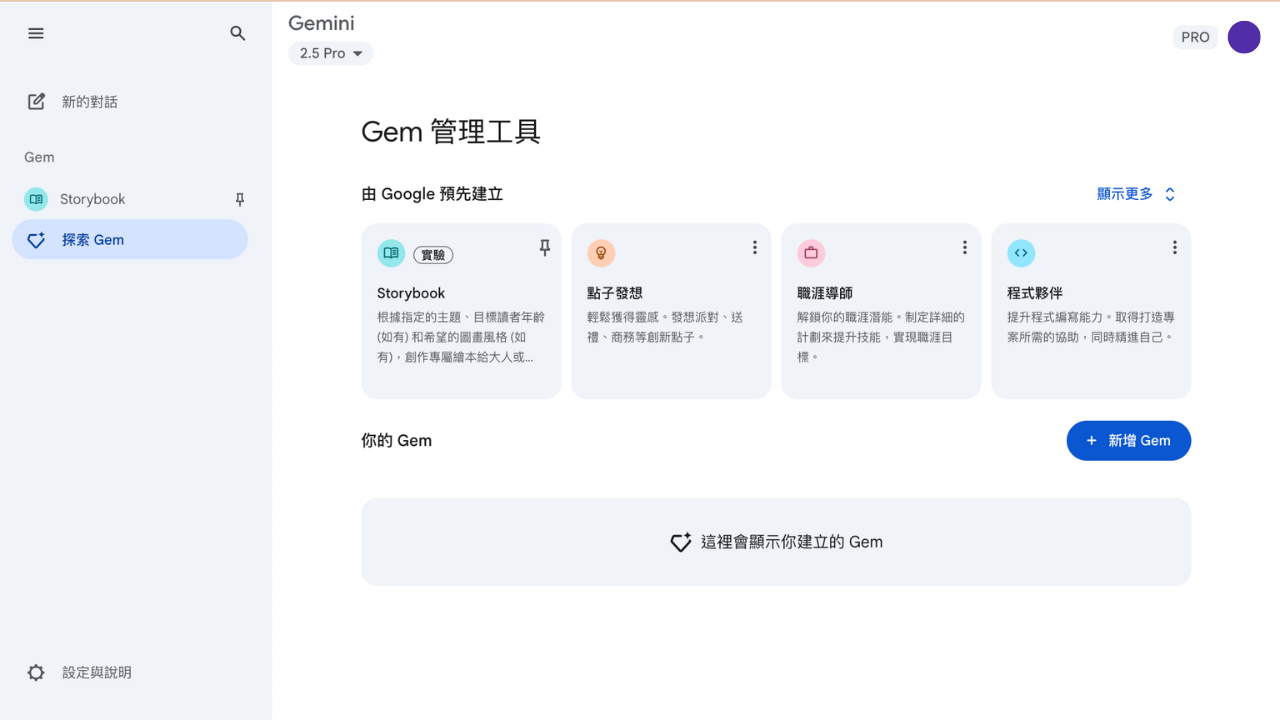The image size is (1280, 720).
Task: Click the new chat pencil icon
Action: (36, 101)
